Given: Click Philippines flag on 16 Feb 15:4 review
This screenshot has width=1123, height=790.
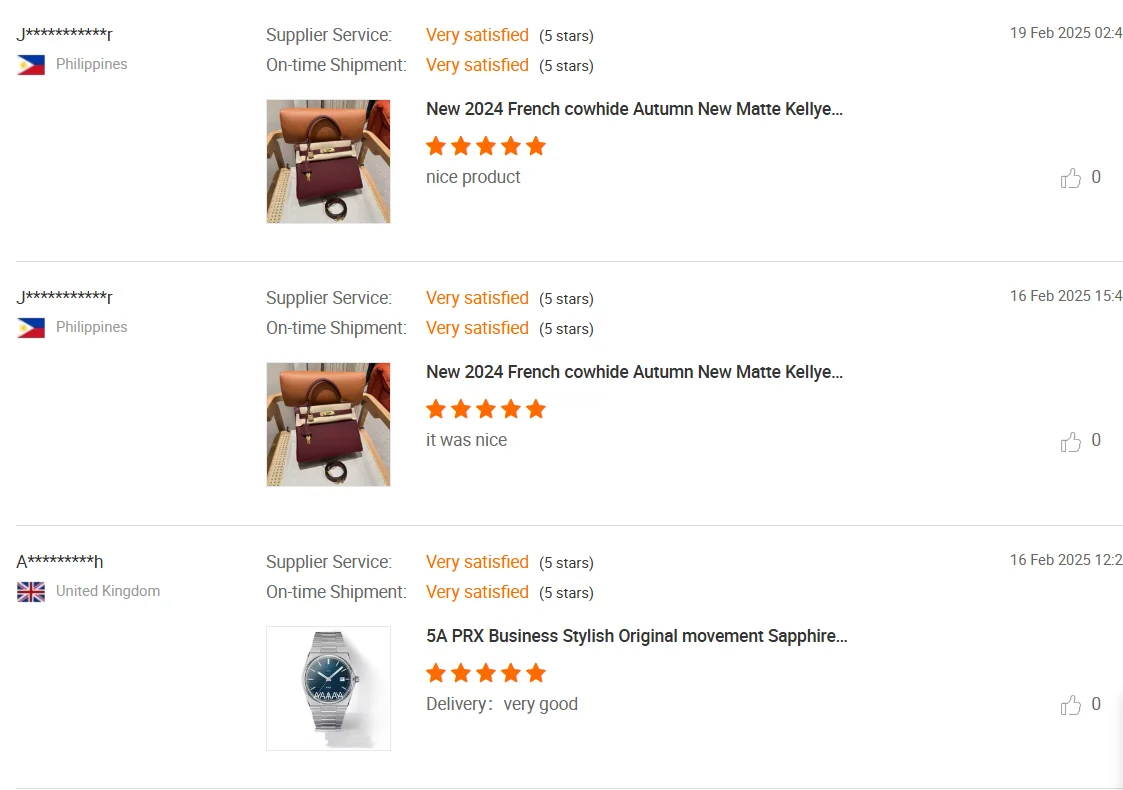Looking at the screenshot, I should (31, 328).
